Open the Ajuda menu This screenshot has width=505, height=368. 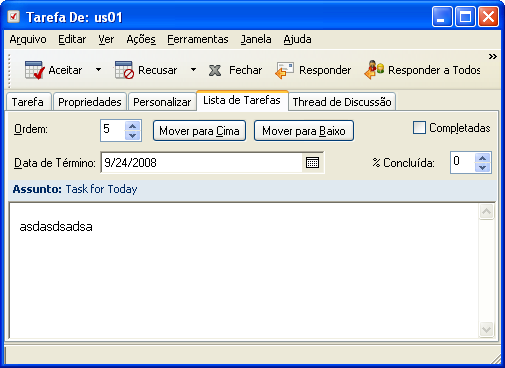(297, 39)
